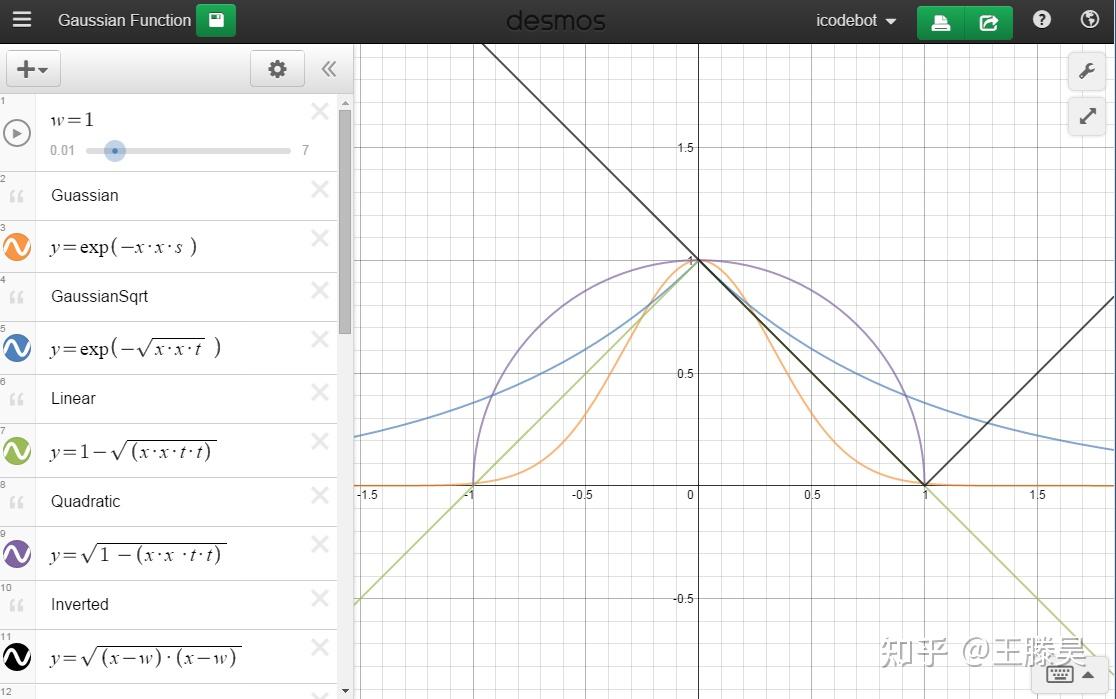Click the expression list scrollbar thumb
The height and width of the screenshot is (699, 1116).
[345, 221]
